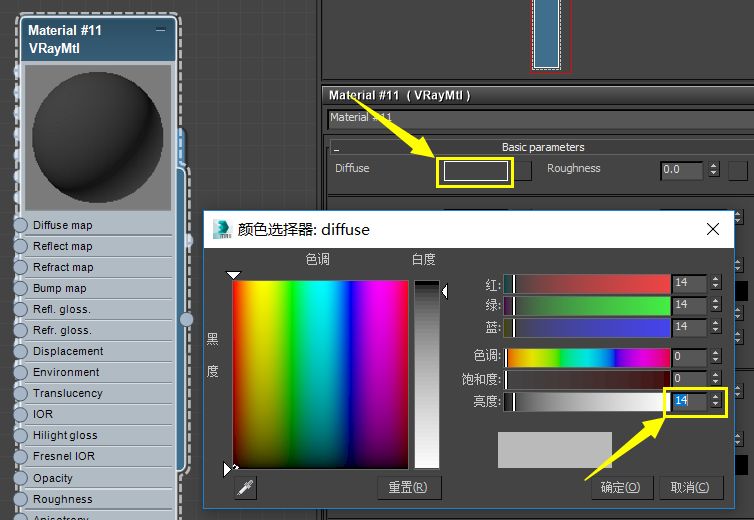Click the Material #11 sphere preview thumbnail
The width and height of the screenshot is (754, 520).
[98, 138]
